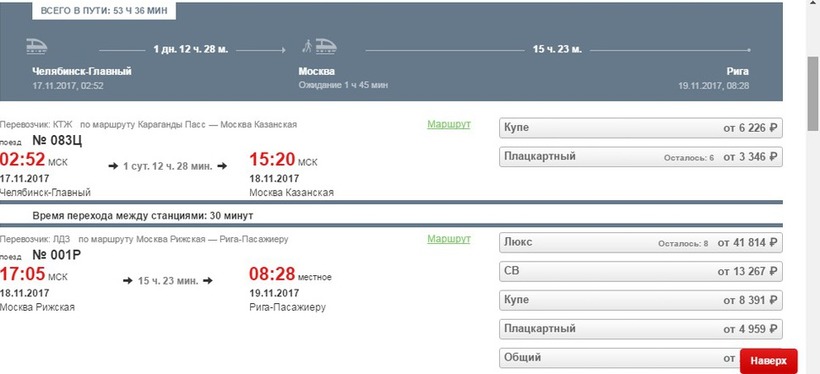Click the 15 ч. 23 м. header duration
Viewport: 820px width, 374px height.
pyautogui.click(x=557, y=50)
